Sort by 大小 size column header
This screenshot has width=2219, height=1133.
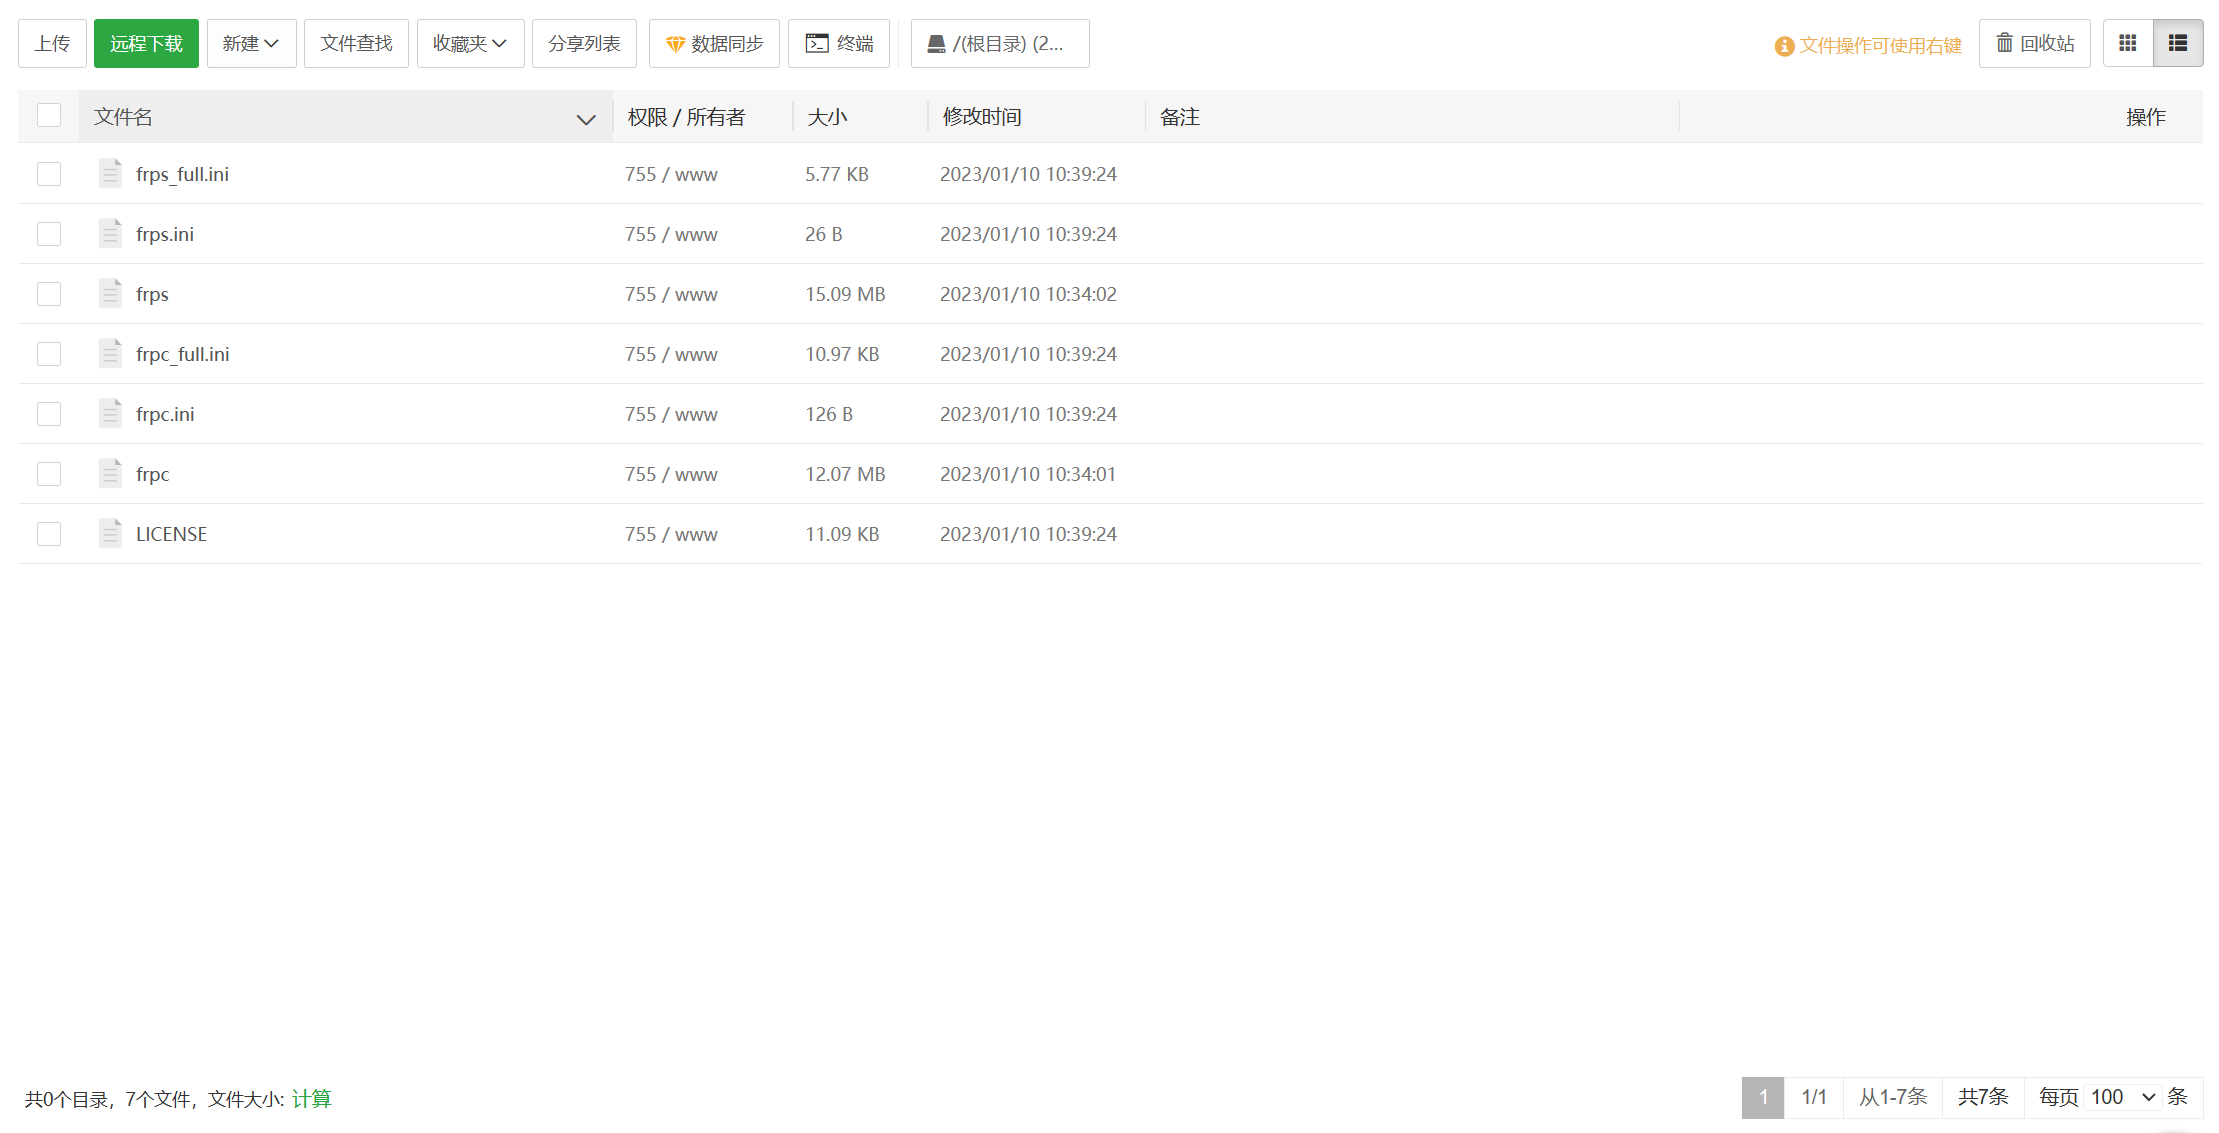tap(826, 117)
